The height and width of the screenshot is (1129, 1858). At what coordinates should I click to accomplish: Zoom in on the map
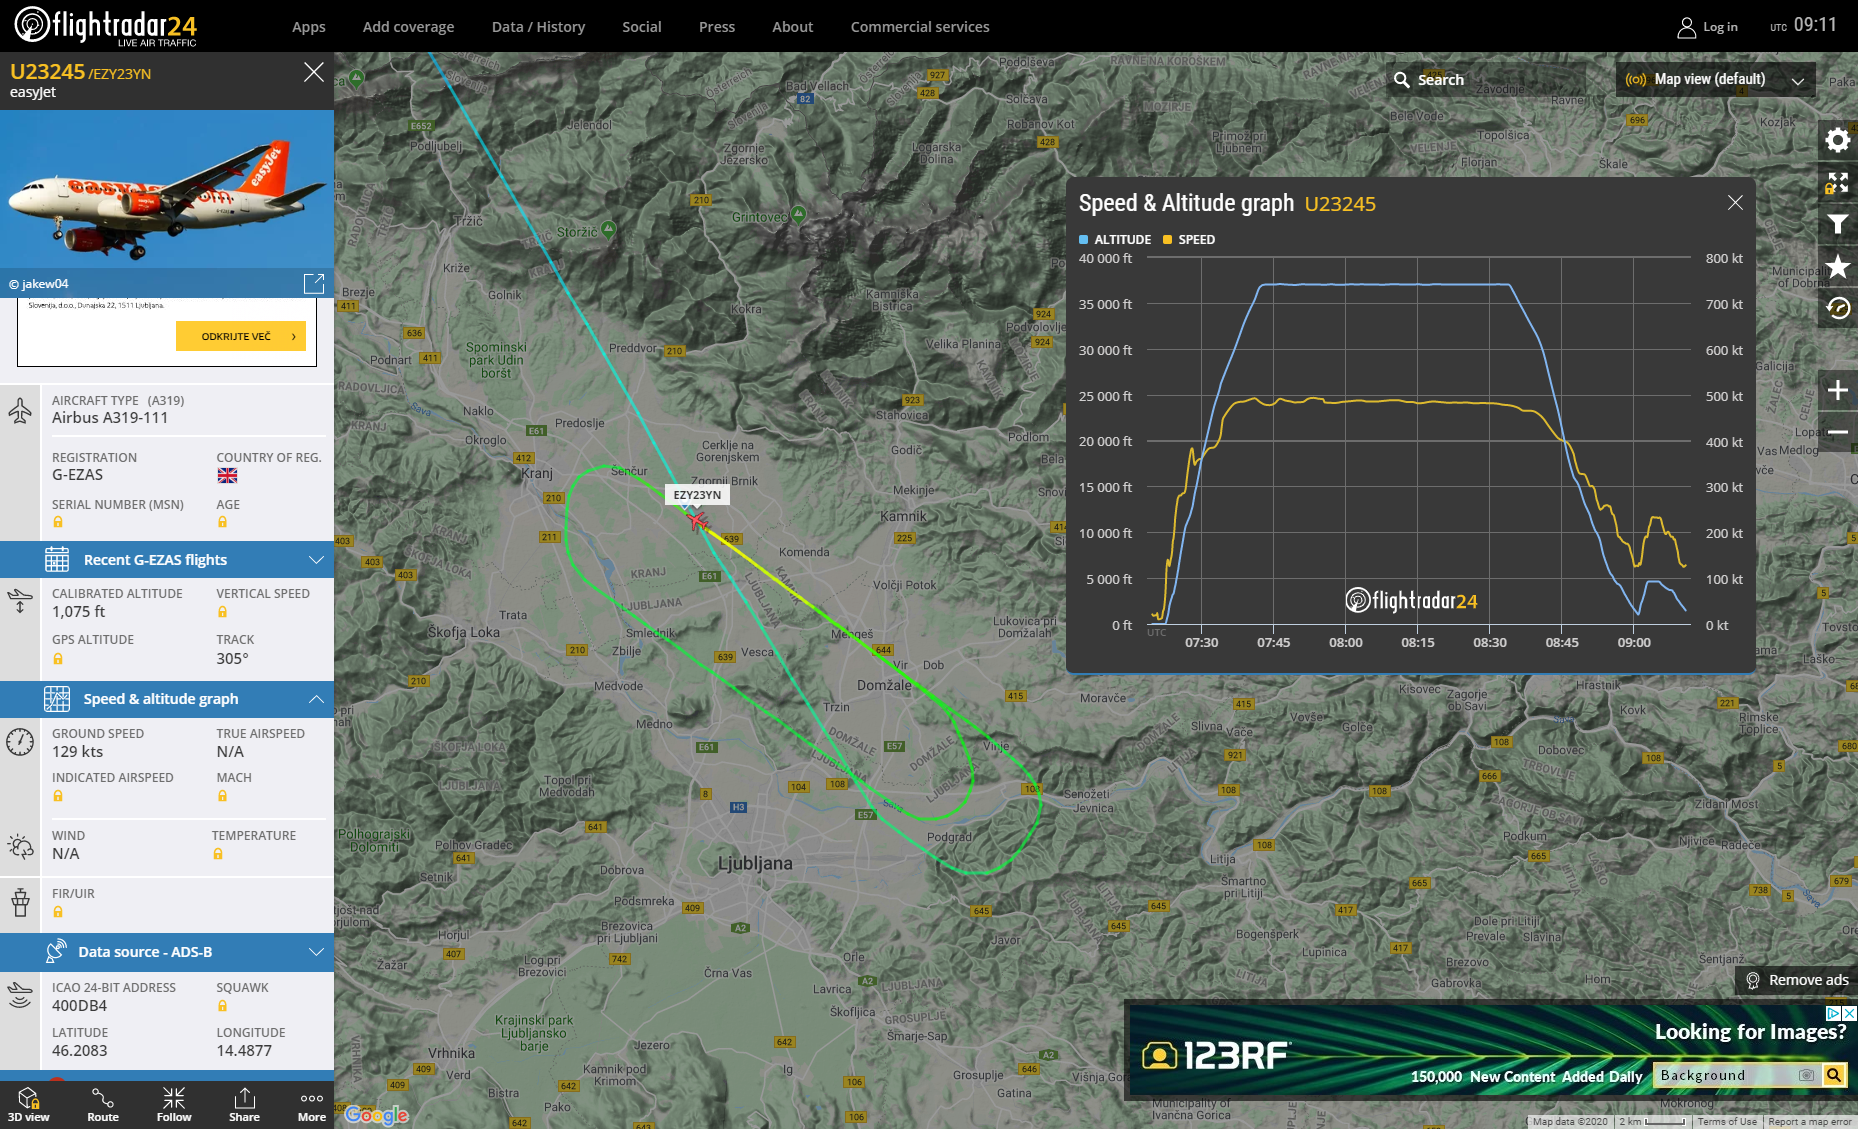click(x=1837, y=390)
